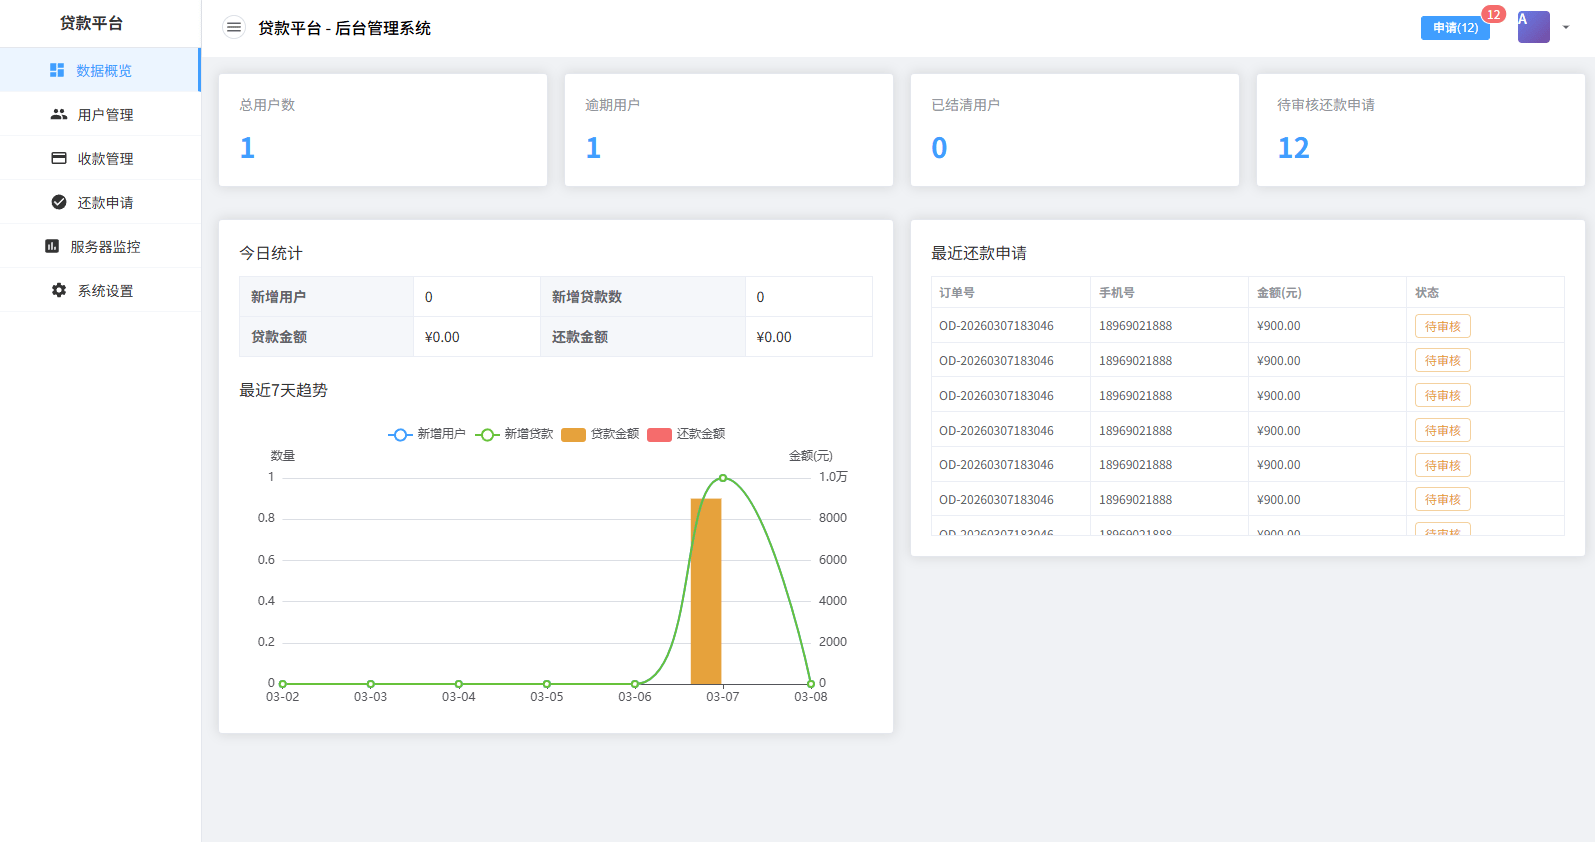The height and width of the screenshot is (842, 1595).
Task: Toggle 新增用户 series in chart legend
Action: tap(427, 434)
